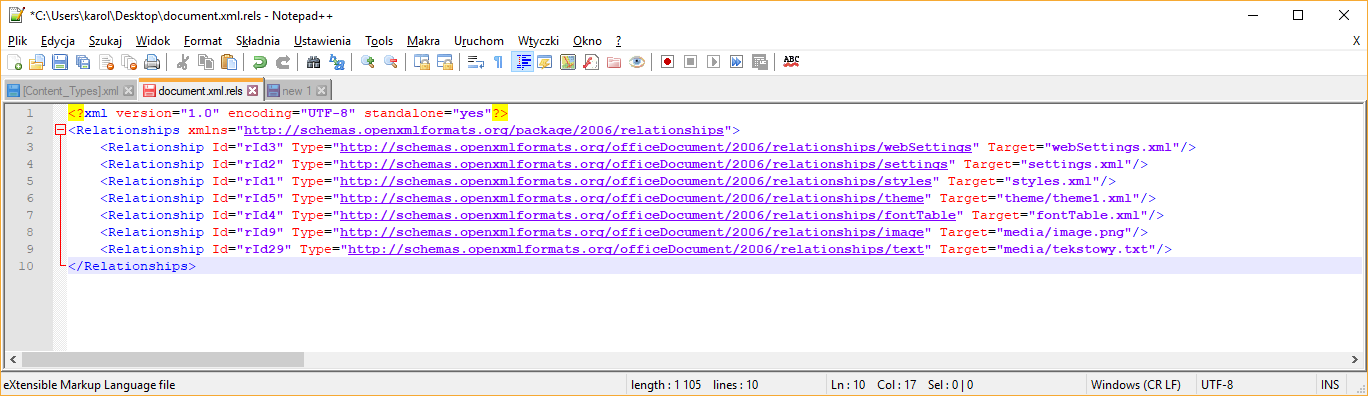The height and width of the screenshot is (396, 1368).
Task: Open user defined language dialog icon
Action: tap(544, 62)
